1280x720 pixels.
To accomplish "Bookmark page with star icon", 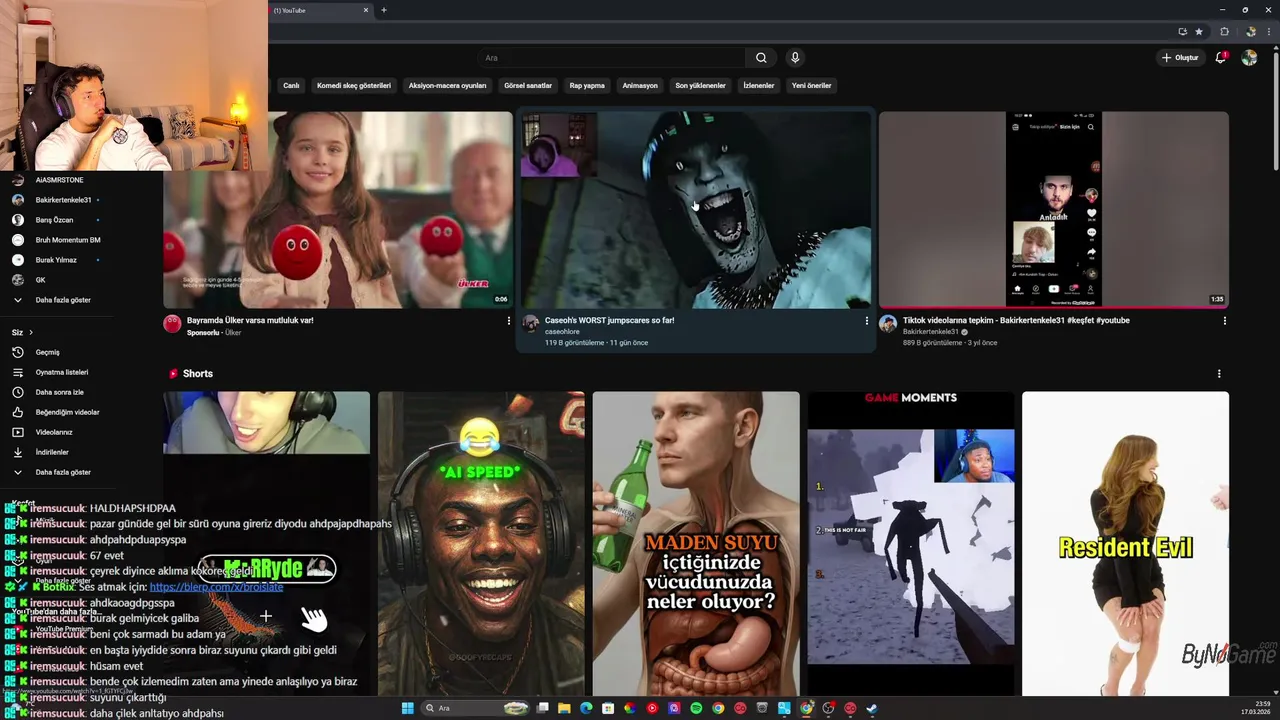I will click(1199, 32).
